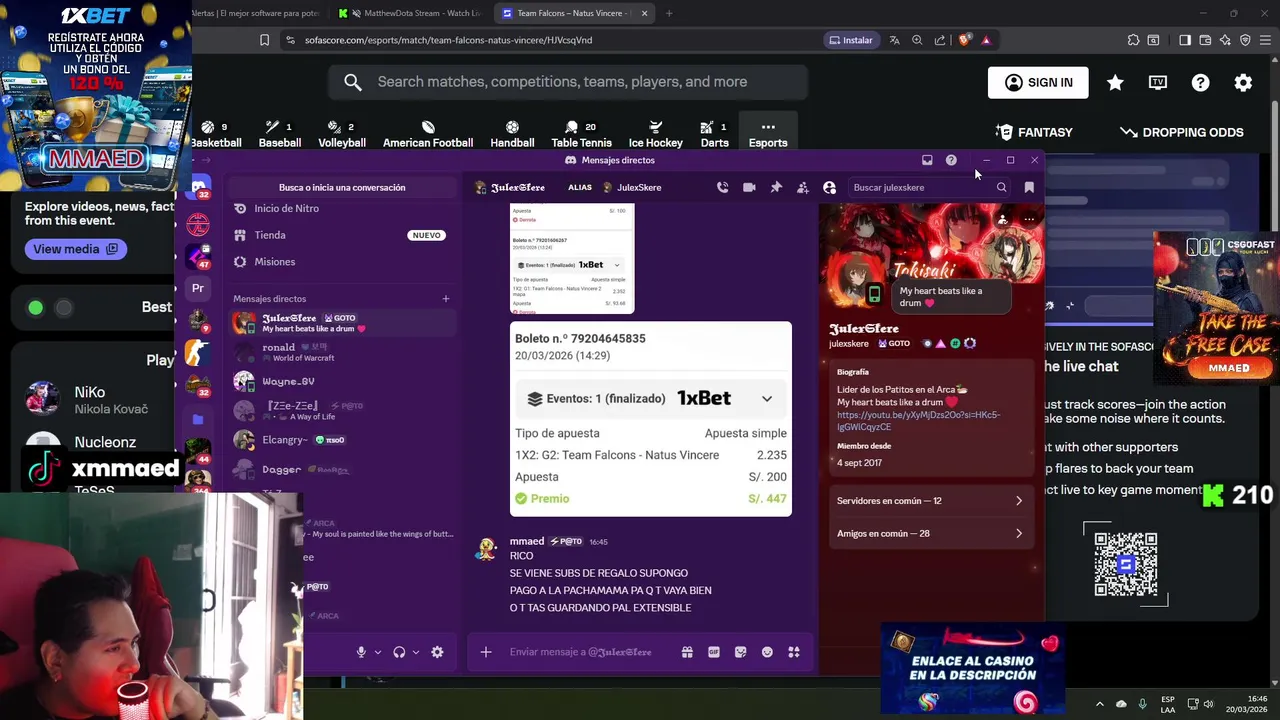Add friends to the DM

pyautogui.click(x=802, y=187)
